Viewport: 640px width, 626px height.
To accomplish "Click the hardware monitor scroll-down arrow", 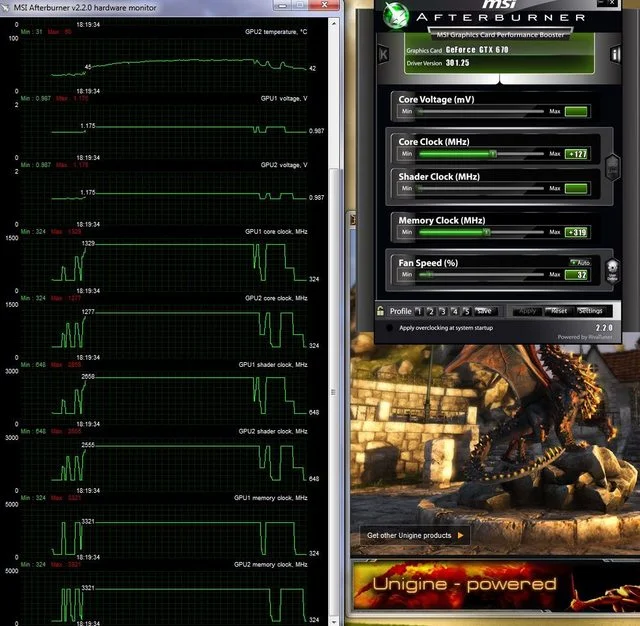I will point(333,622).
